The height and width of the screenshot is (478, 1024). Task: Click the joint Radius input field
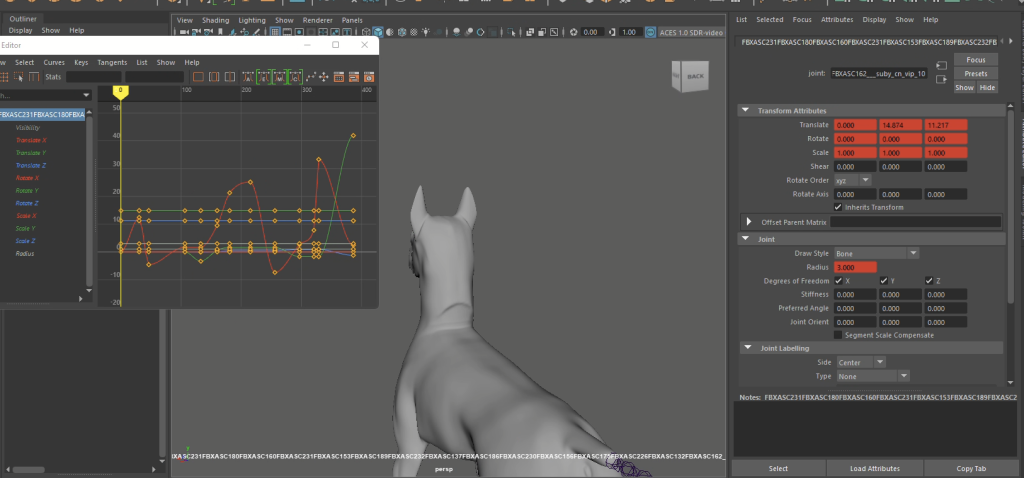854,267
